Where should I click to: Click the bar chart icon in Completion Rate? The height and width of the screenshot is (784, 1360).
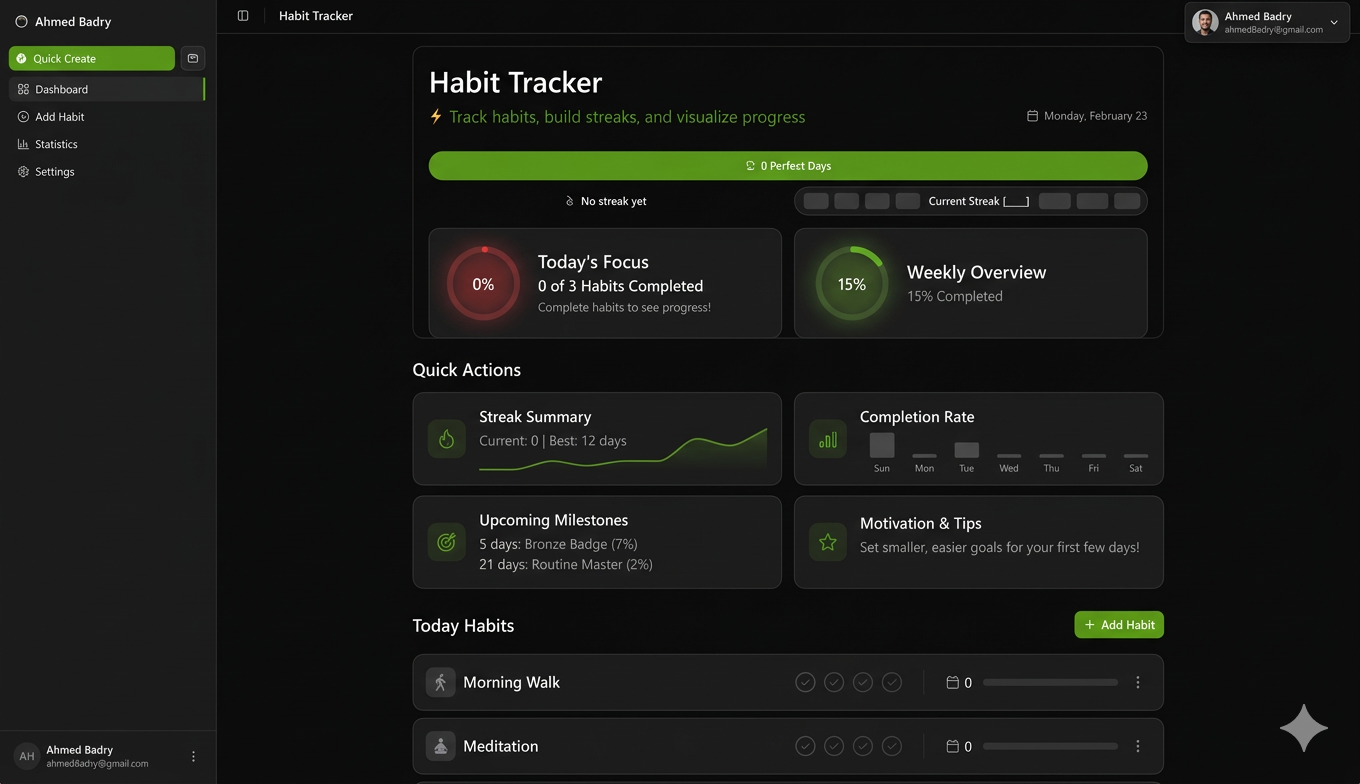click(828, 439)
